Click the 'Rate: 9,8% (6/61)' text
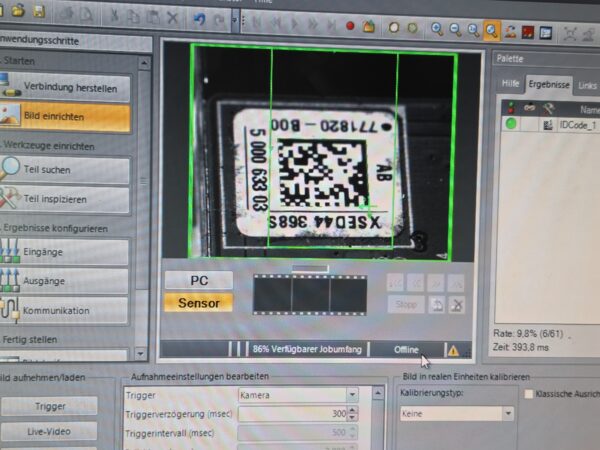The image size is (600, 450). (528, 334)
